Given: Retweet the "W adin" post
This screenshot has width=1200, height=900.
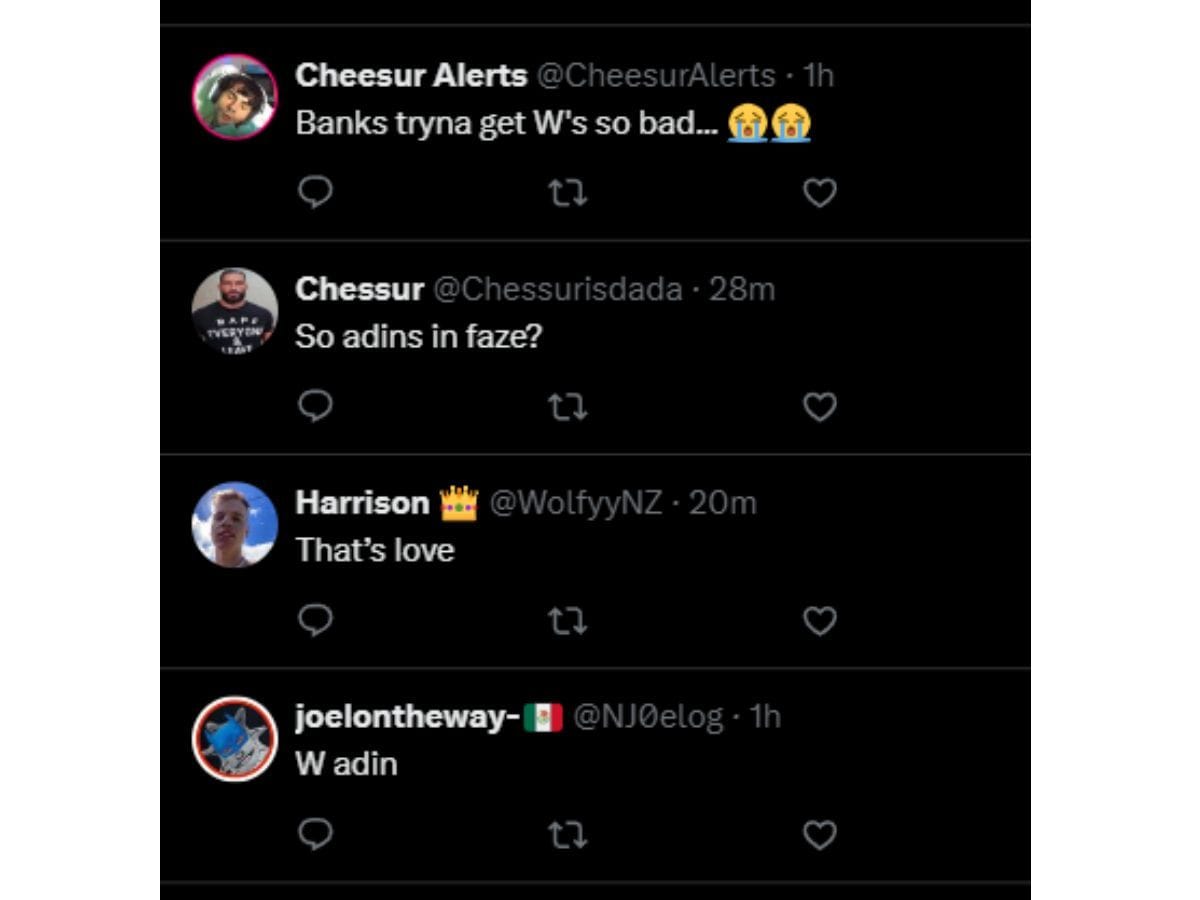Looking at the screenshot, I should click(x=568, y=834).
